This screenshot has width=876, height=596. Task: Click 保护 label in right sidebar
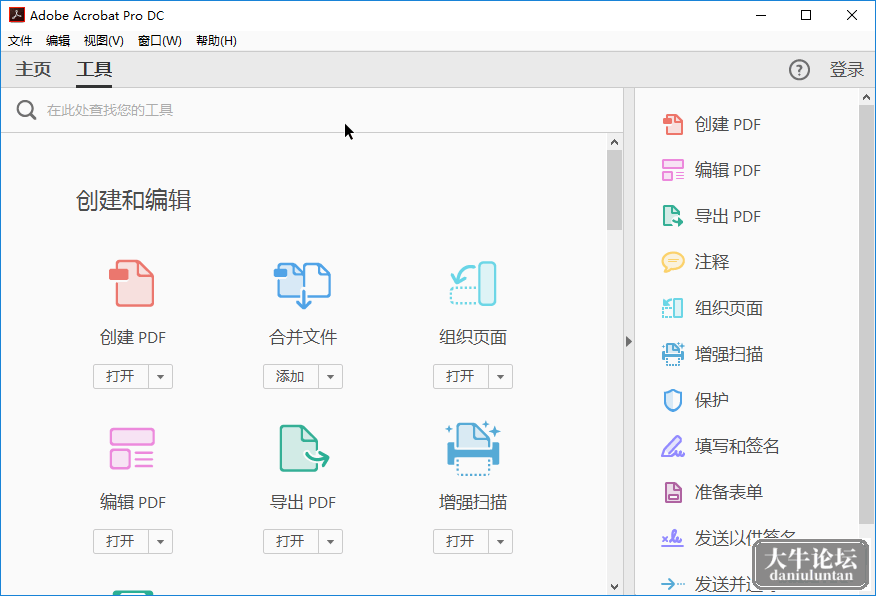tap(712, 400)
